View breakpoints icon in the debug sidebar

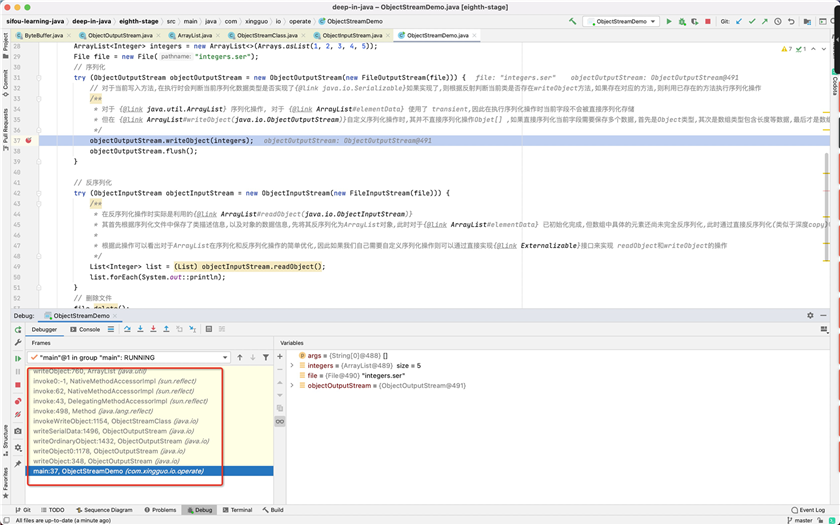tap(18, 401)
